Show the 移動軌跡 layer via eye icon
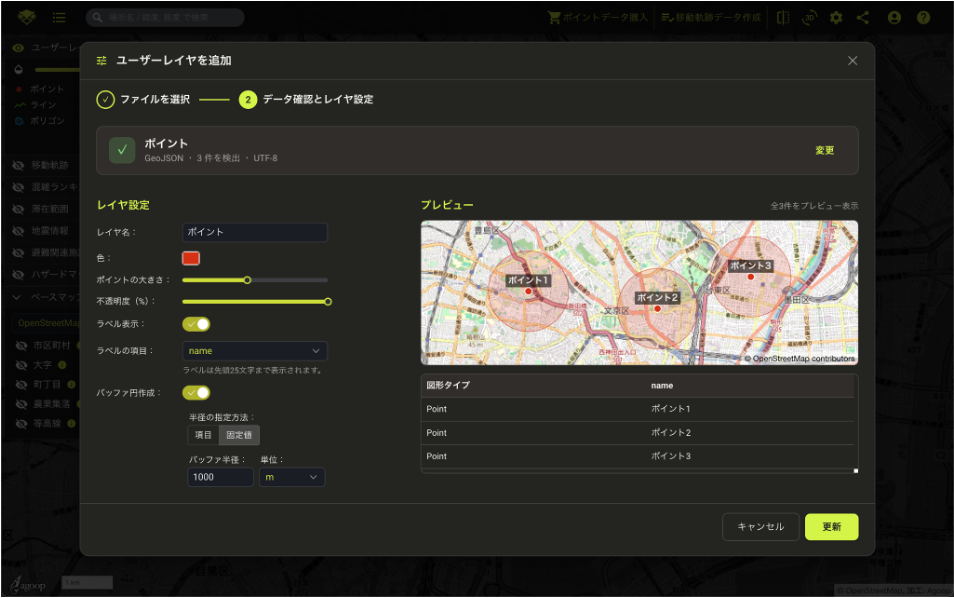The image size is (954, 598). pyautogui.click(x=18, y=165)
